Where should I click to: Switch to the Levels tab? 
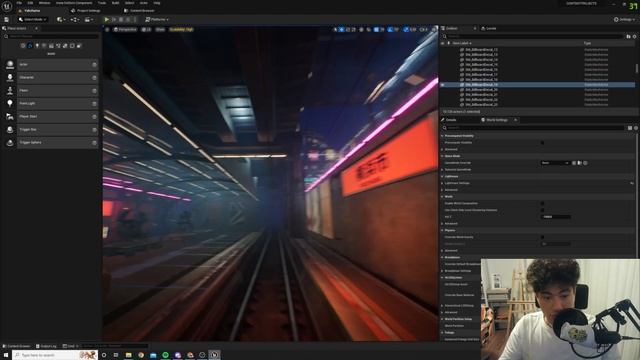[489, 29]
